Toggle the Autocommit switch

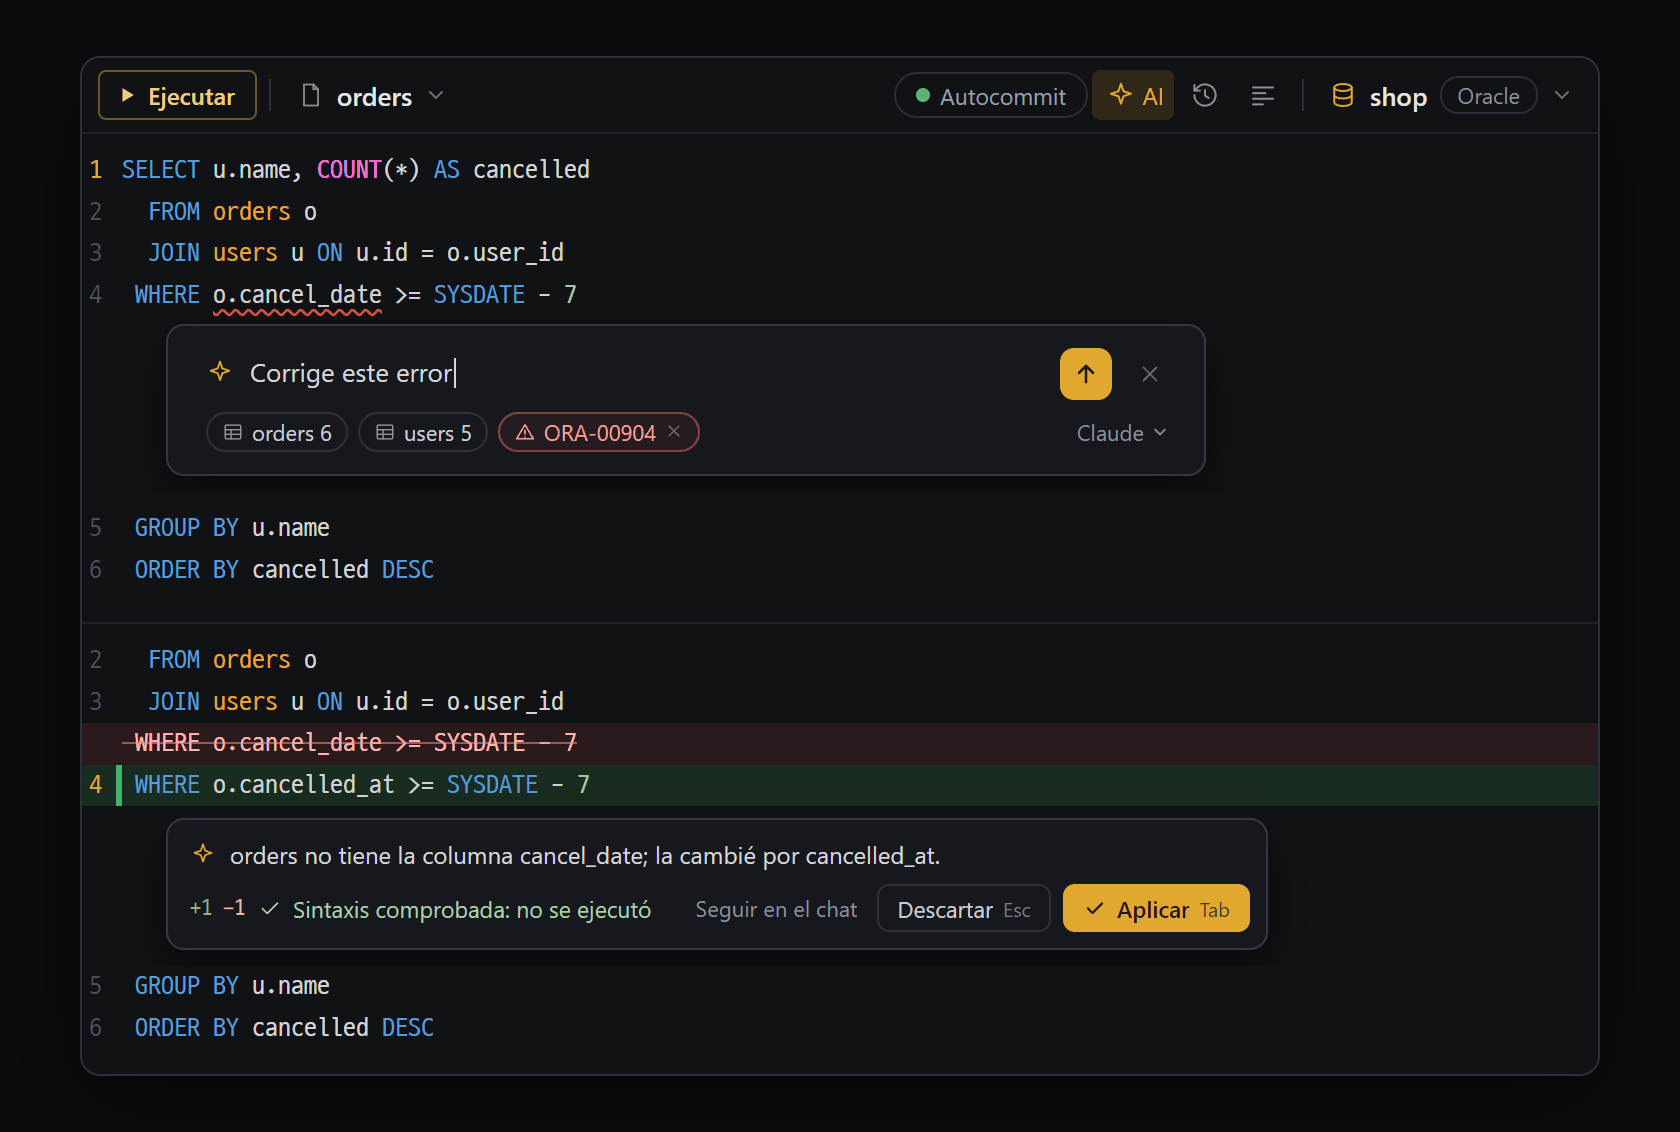tap(990, 96)
